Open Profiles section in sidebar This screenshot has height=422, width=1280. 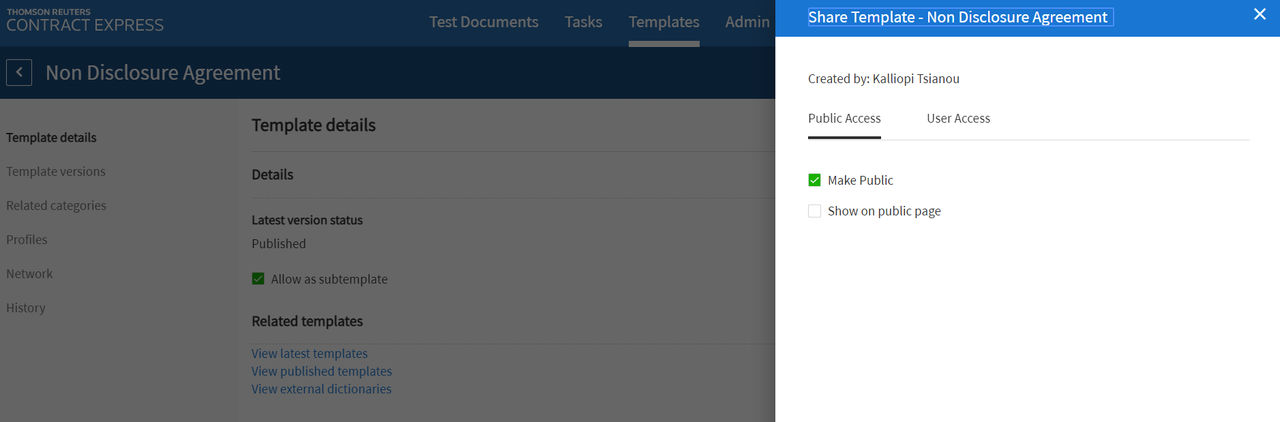[27, 240]
